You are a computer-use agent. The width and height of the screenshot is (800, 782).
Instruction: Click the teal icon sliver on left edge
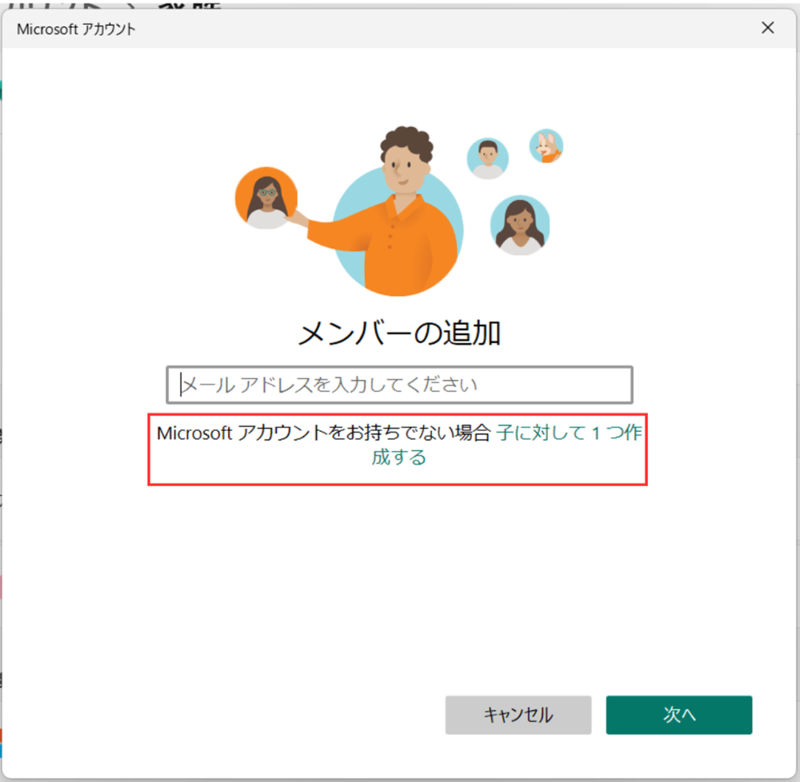2,90
